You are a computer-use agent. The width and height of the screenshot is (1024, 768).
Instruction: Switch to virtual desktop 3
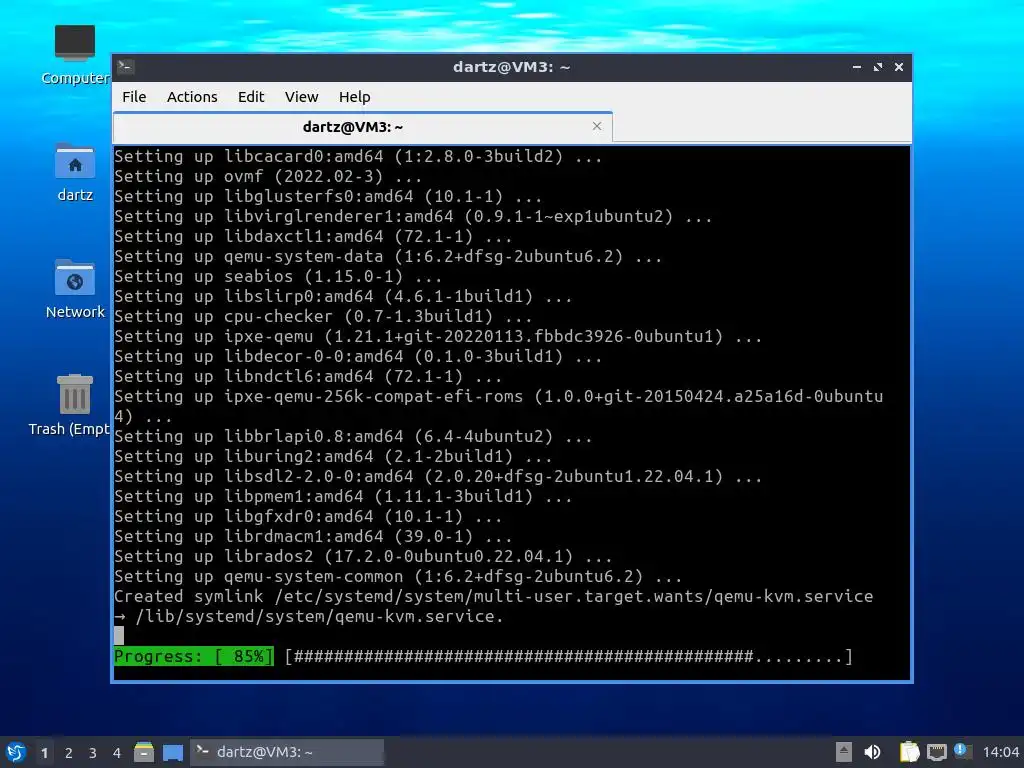(93, 753)
